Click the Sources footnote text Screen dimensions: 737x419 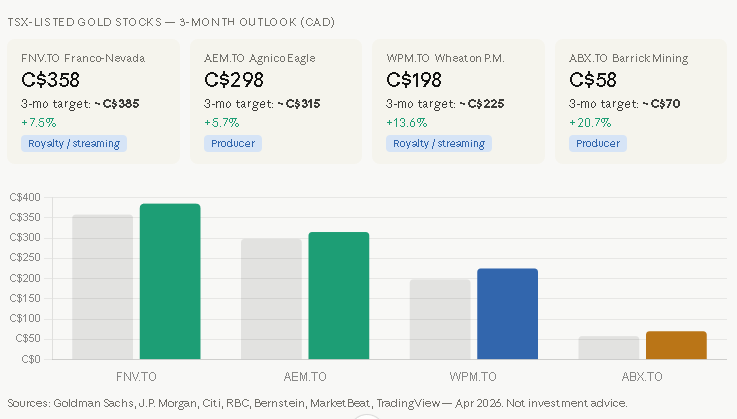(x=317, y=403)
